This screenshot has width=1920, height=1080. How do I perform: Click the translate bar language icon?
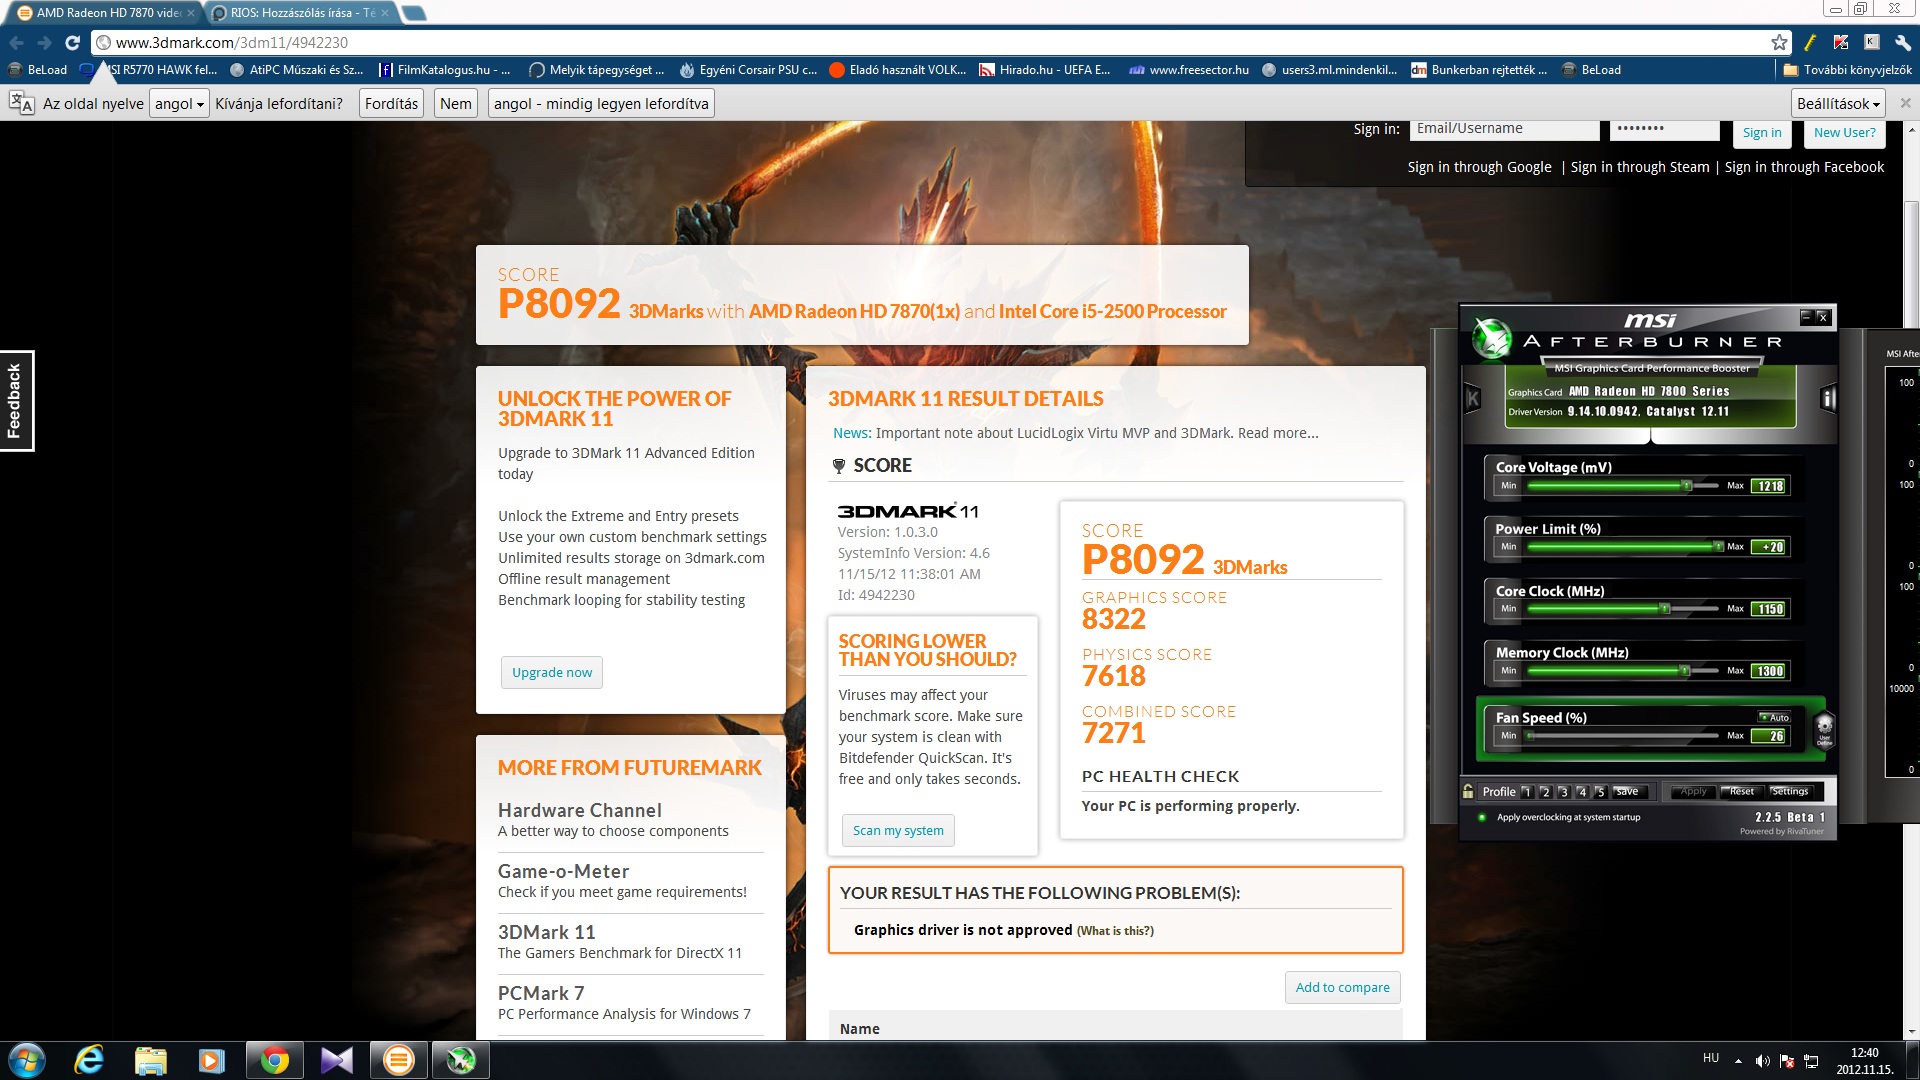21,104
